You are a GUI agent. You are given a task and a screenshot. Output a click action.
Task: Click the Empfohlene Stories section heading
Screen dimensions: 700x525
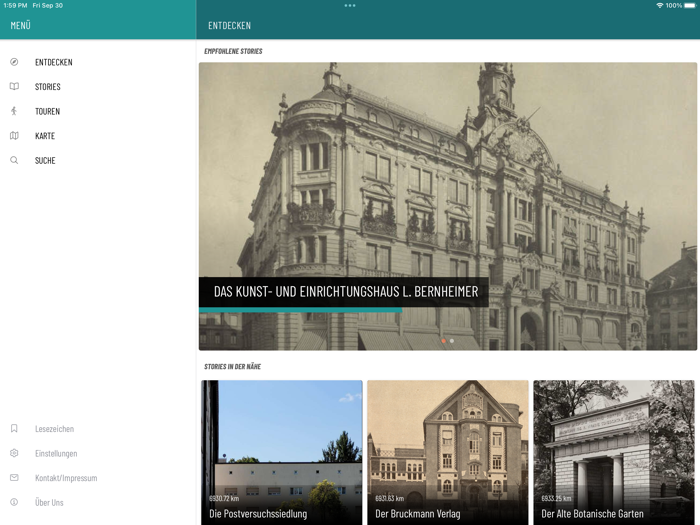tap(233, 51)
